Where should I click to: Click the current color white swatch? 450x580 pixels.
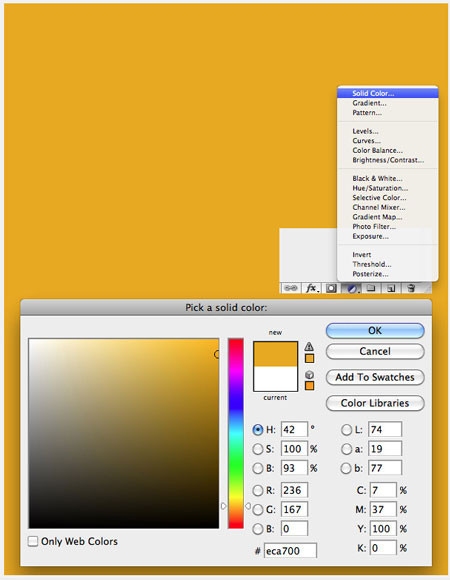pos(275,378)
